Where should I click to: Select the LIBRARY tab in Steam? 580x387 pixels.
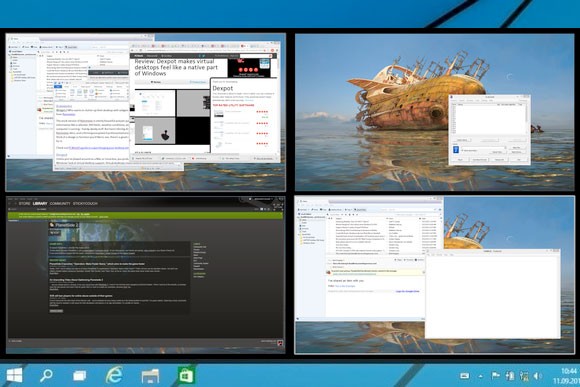(40, 203)
